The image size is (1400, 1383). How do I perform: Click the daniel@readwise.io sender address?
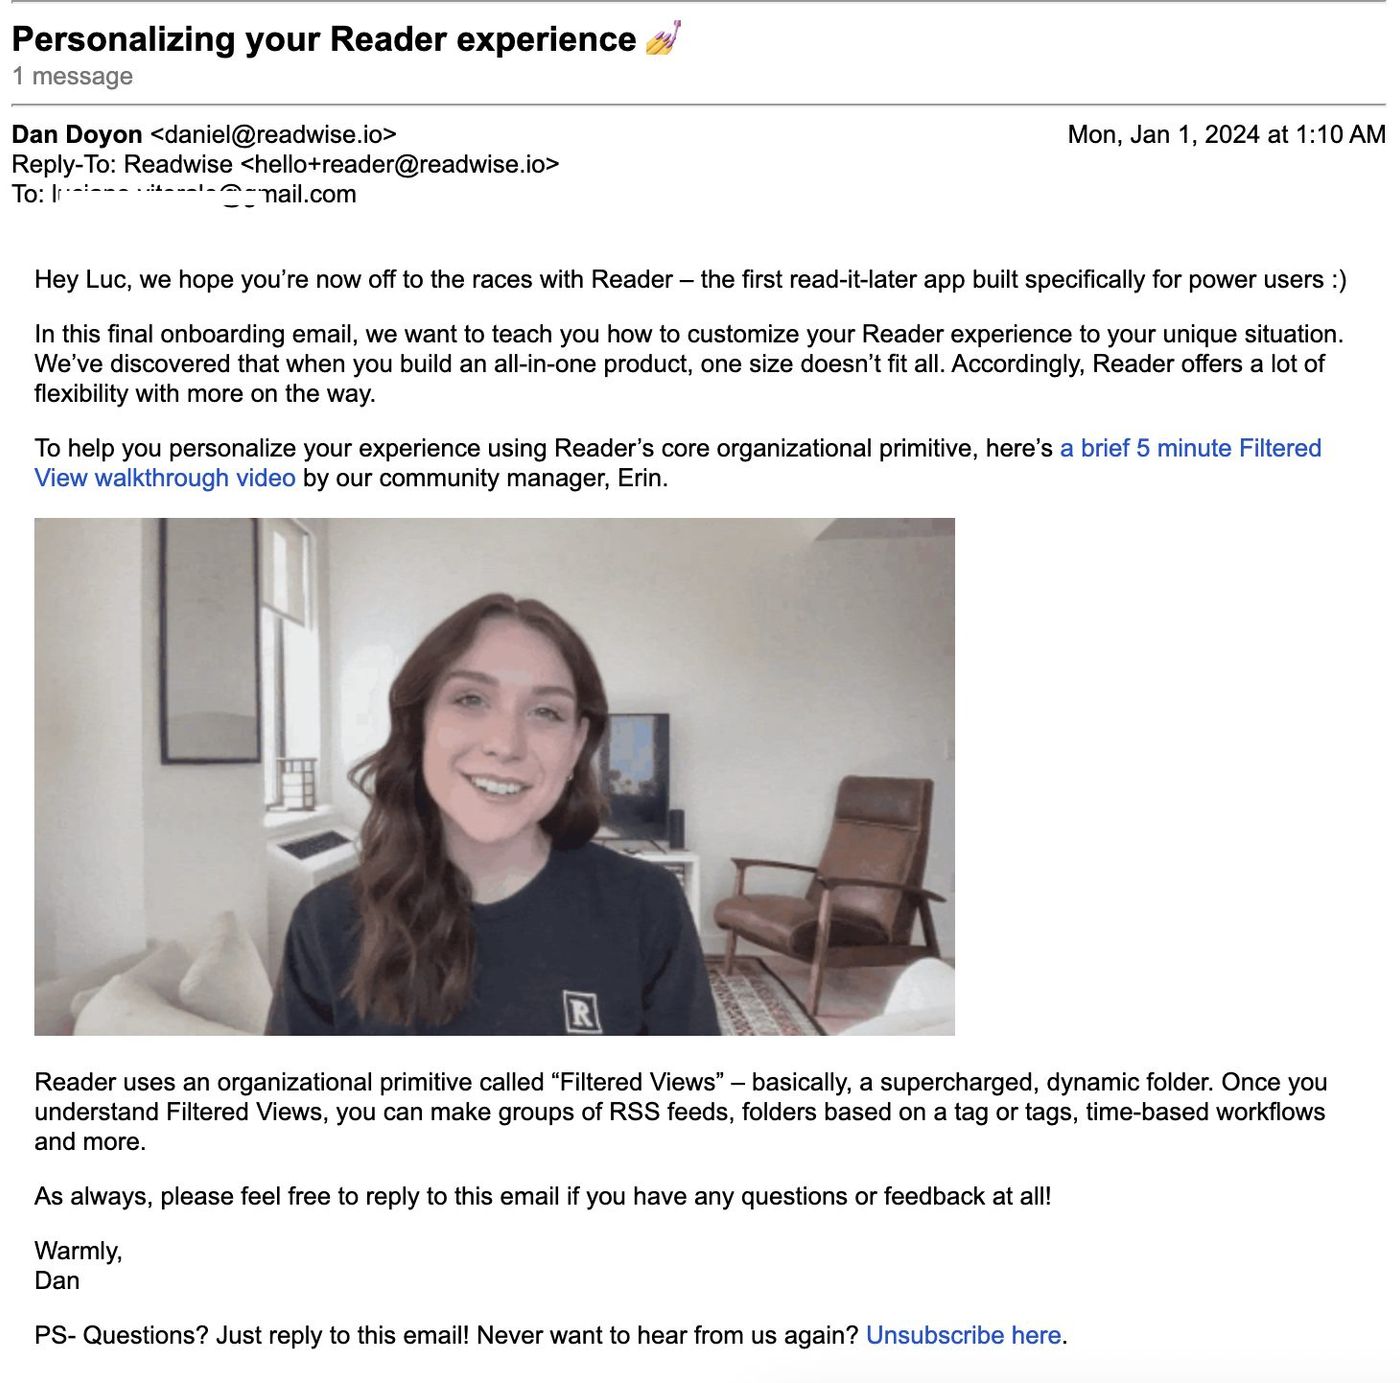tap(273, 134)
